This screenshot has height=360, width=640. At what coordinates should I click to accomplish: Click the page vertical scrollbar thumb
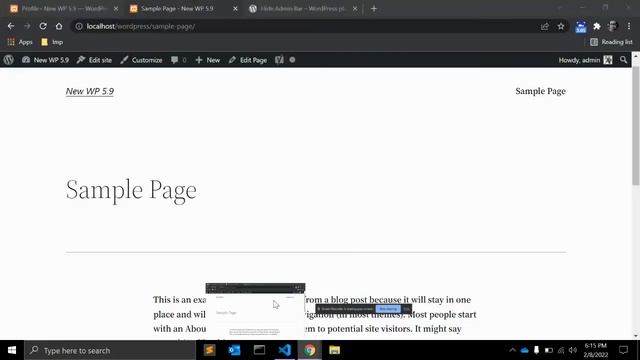click(x=636, y=126)
